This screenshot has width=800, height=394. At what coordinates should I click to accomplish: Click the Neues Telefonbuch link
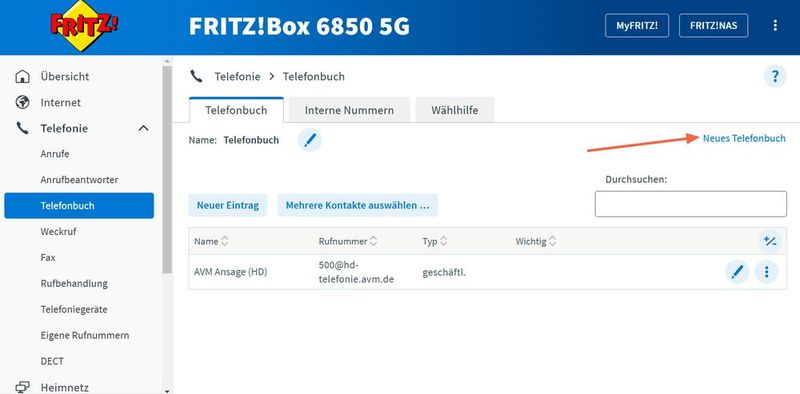[x=744, y=138]
